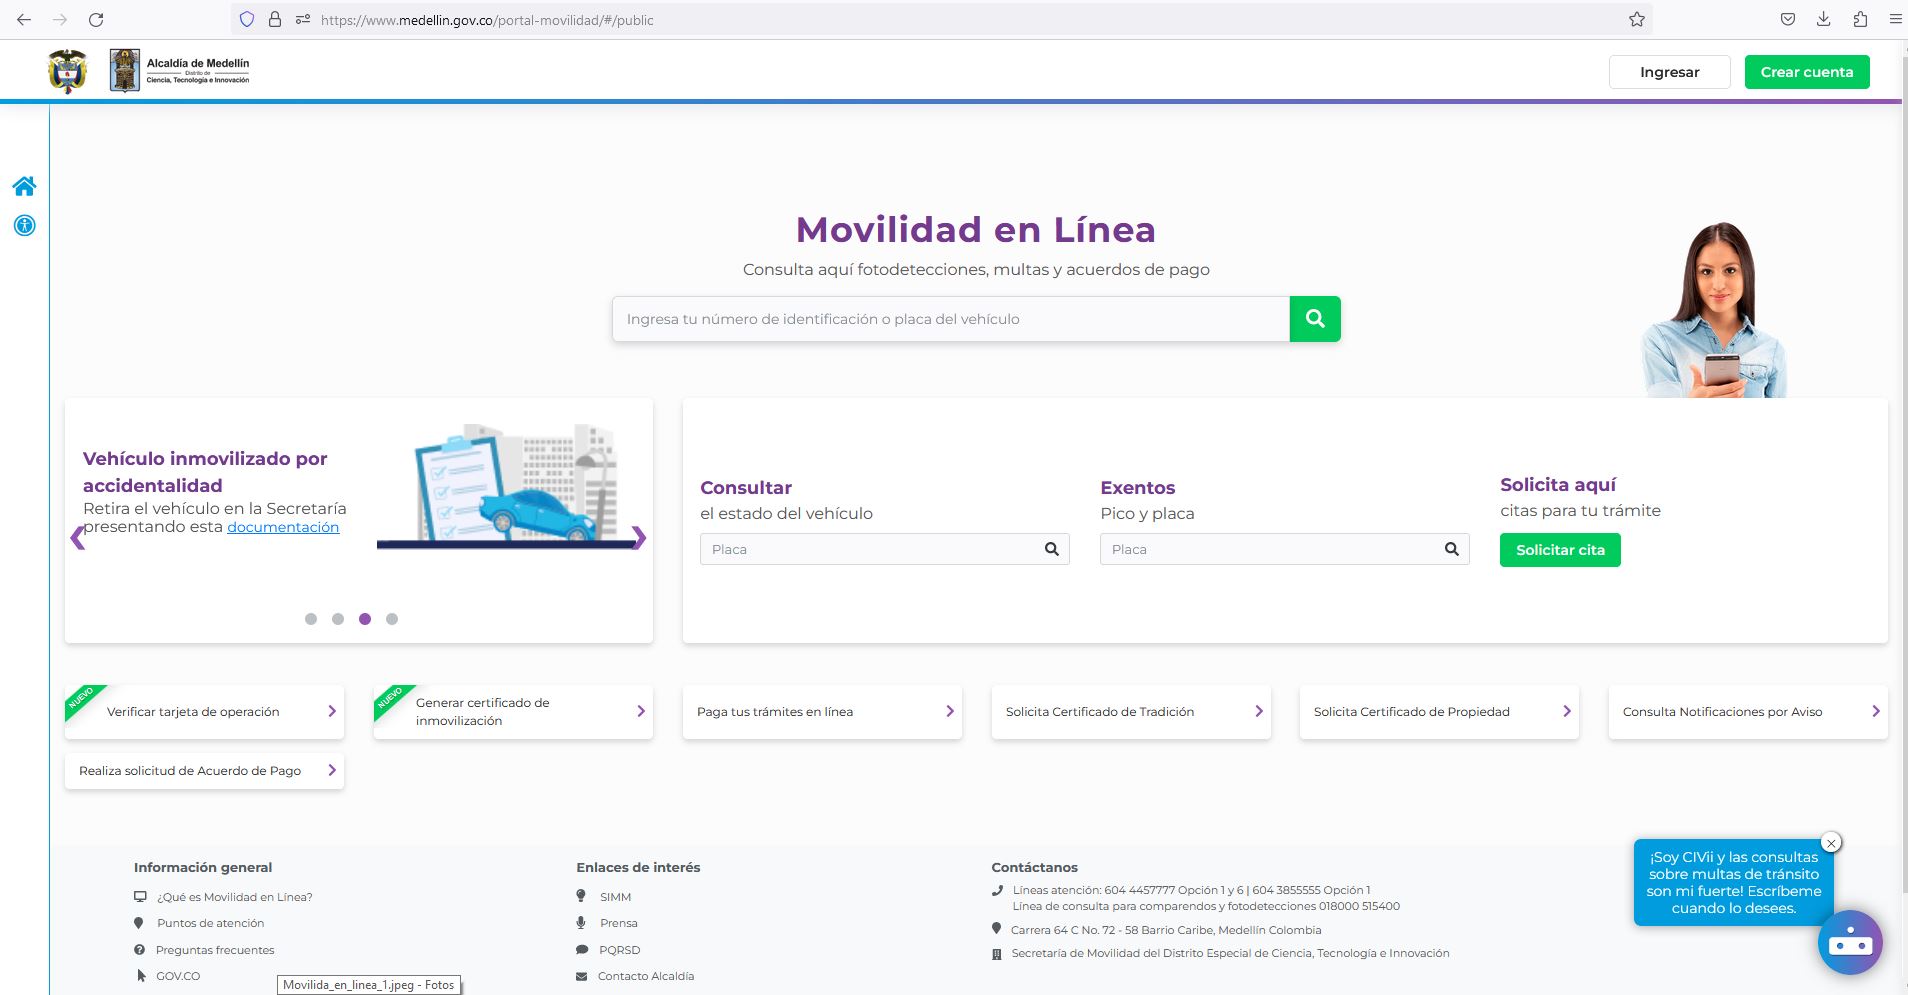Reload the page in the browser
Viewport: 1908px width, 995px height.
[x=96, y=20]
